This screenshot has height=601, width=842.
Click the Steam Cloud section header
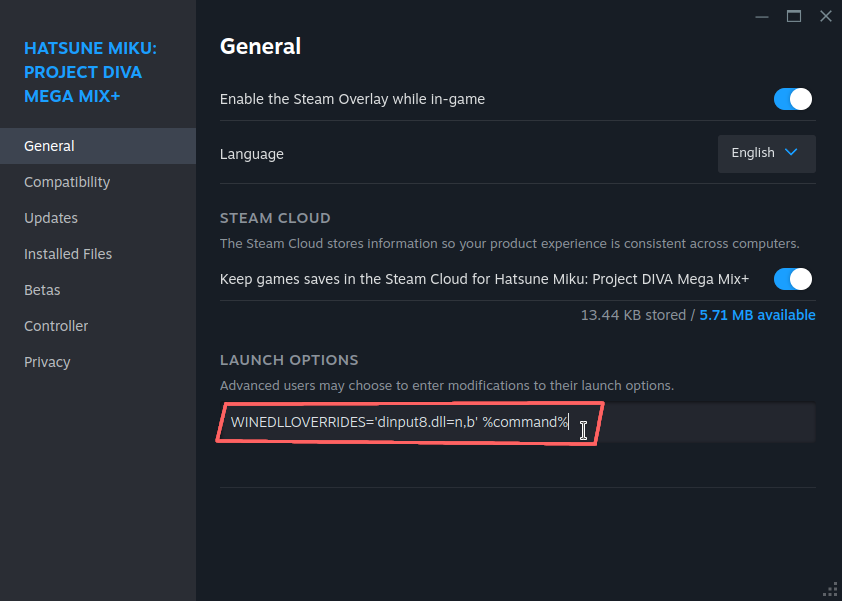coord(275,218)
